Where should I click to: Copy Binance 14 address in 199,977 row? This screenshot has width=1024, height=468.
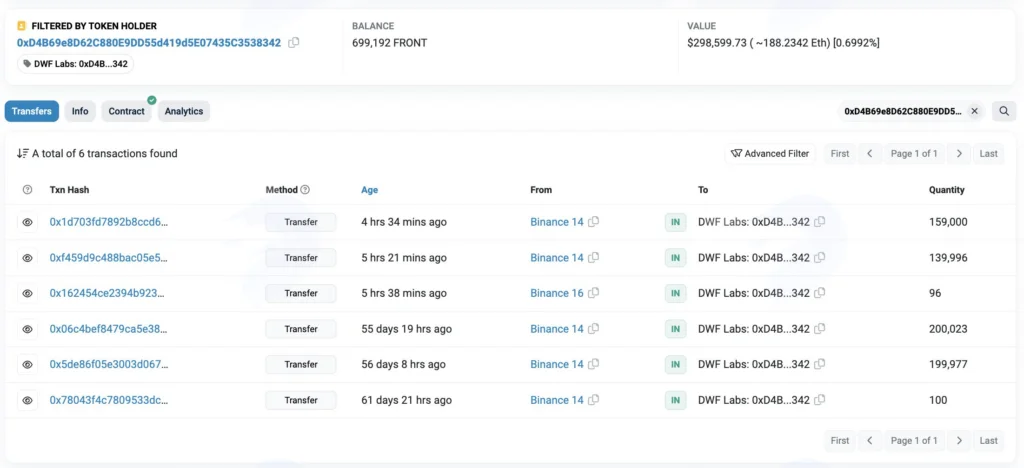point(593,364)
